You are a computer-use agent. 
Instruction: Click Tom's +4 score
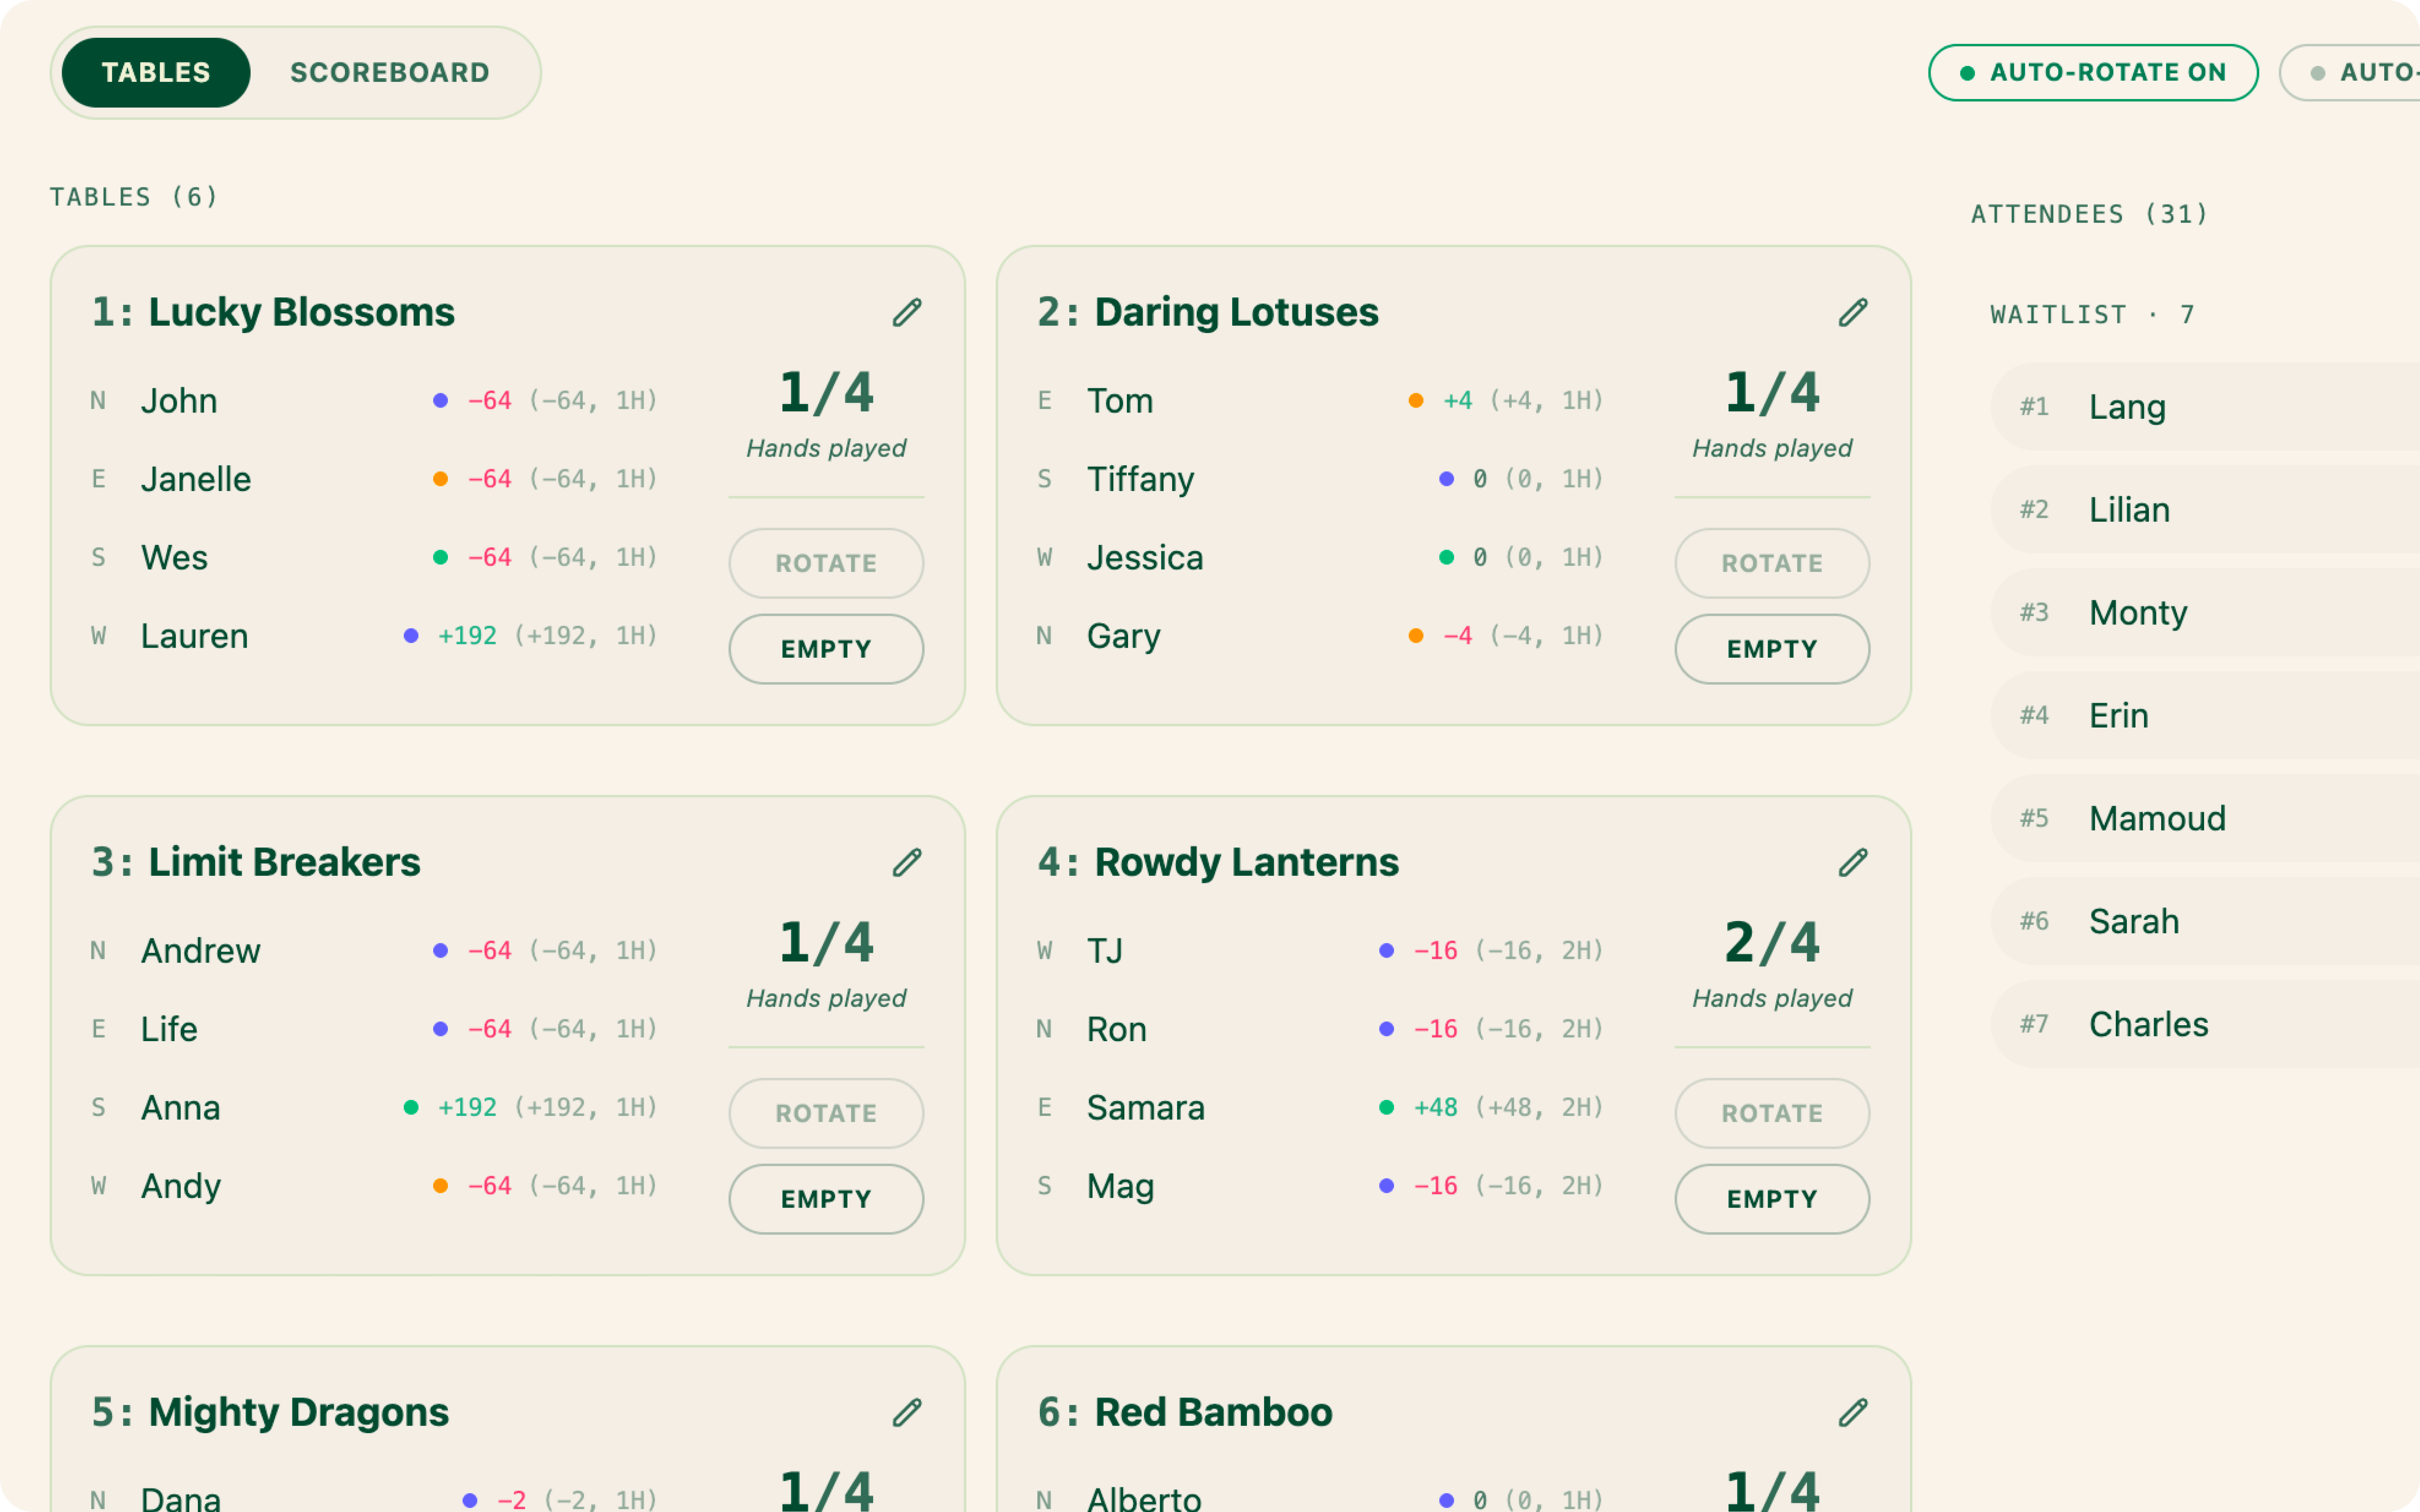coord(1457,401)
